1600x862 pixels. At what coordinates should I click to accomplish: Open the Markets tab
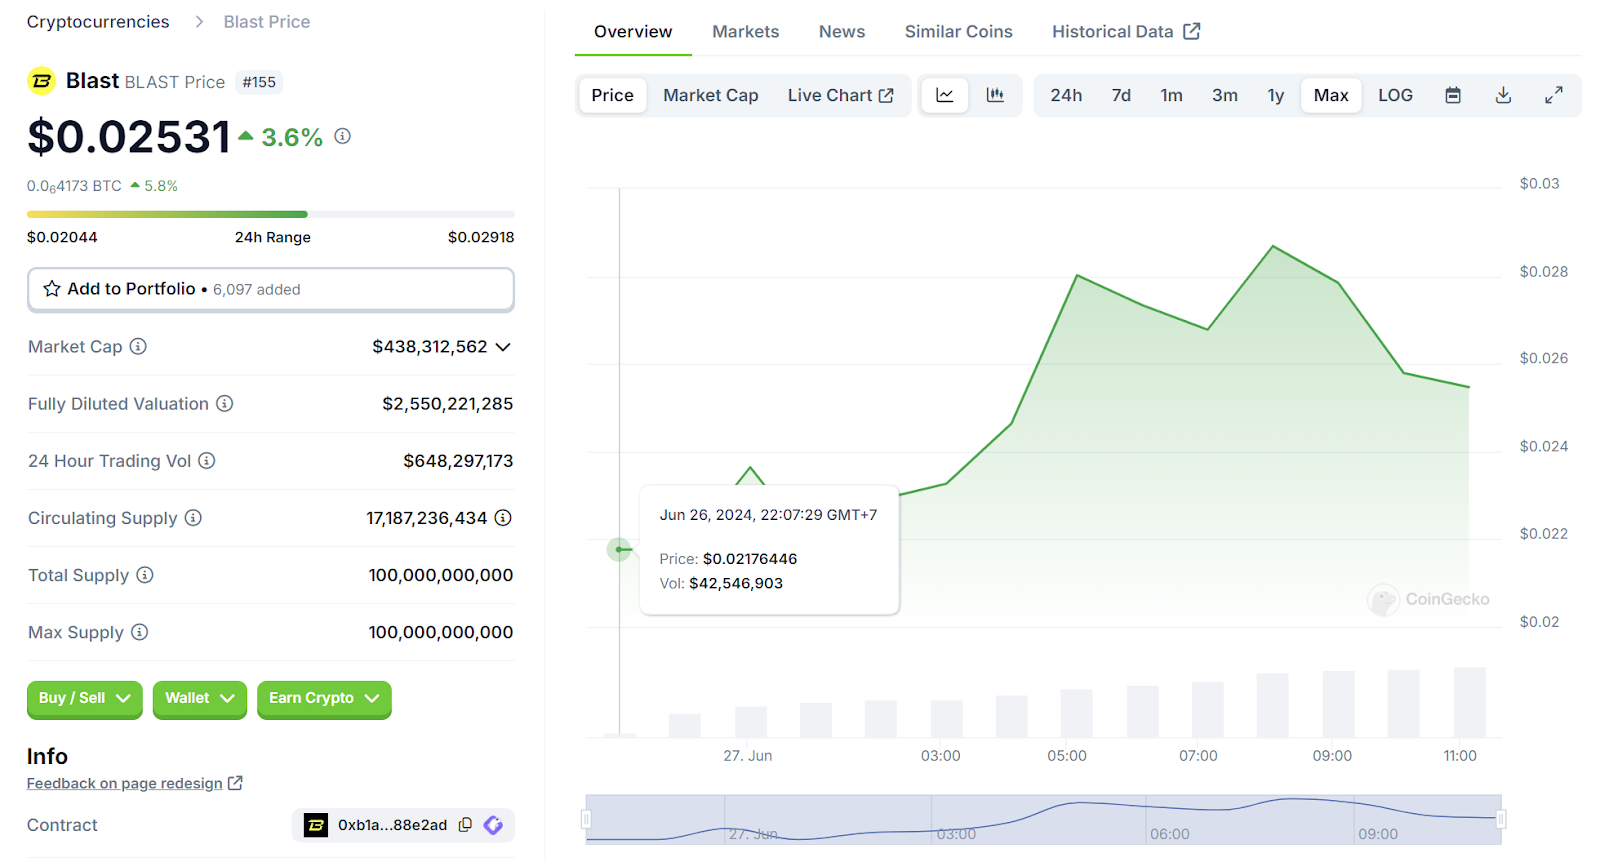tap(745, 31)
